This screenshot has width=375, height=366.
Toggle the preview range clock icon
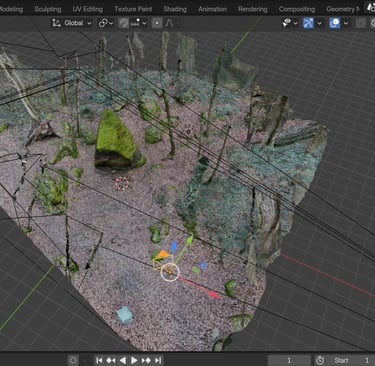pyautogui.click(x=320, y=360)
